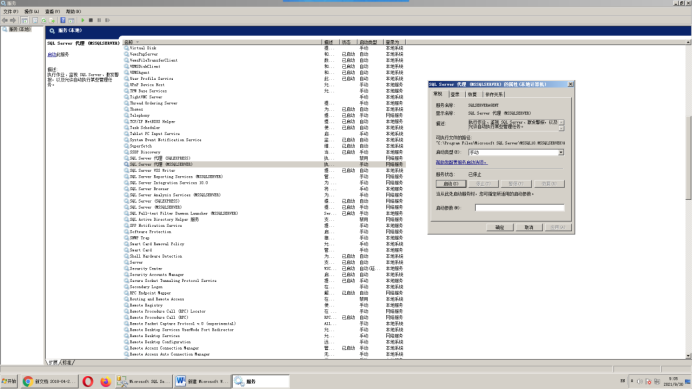693x390 pixels.
Task: Open the Help menu (帮助)
Action: click(73, 11)
